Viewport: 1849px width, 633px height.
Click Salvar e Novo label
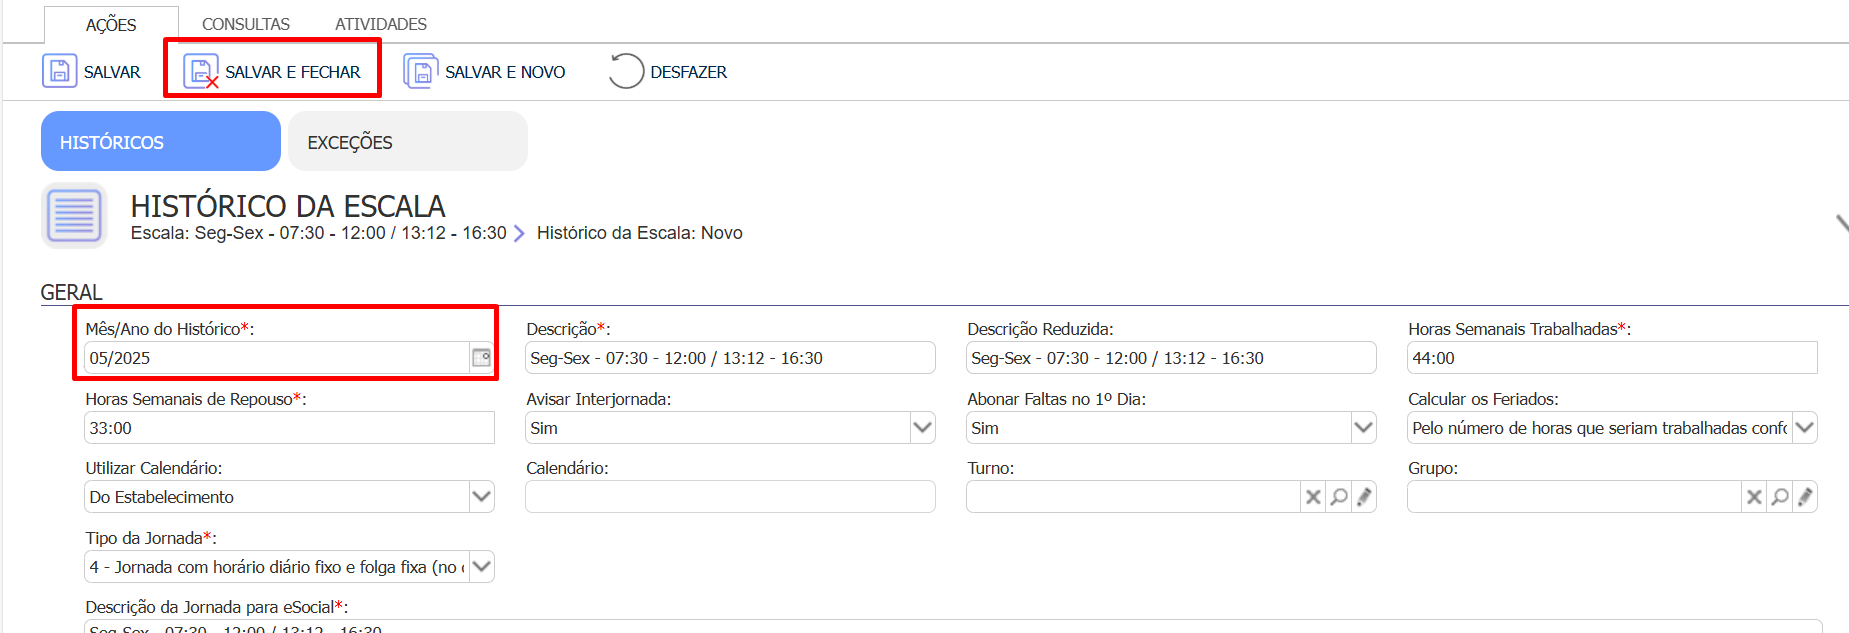tap(505, 72)
